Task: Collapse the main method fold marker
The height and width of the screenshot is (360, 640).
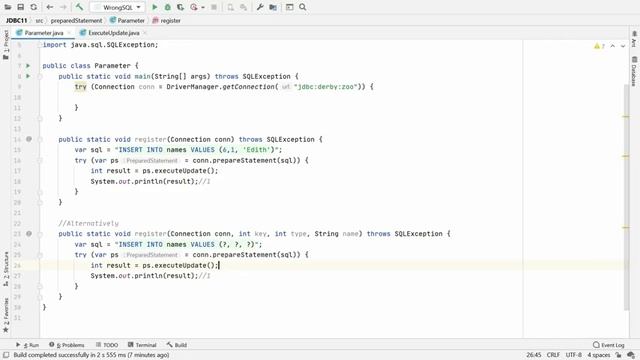Action: (x=40, y=76)
